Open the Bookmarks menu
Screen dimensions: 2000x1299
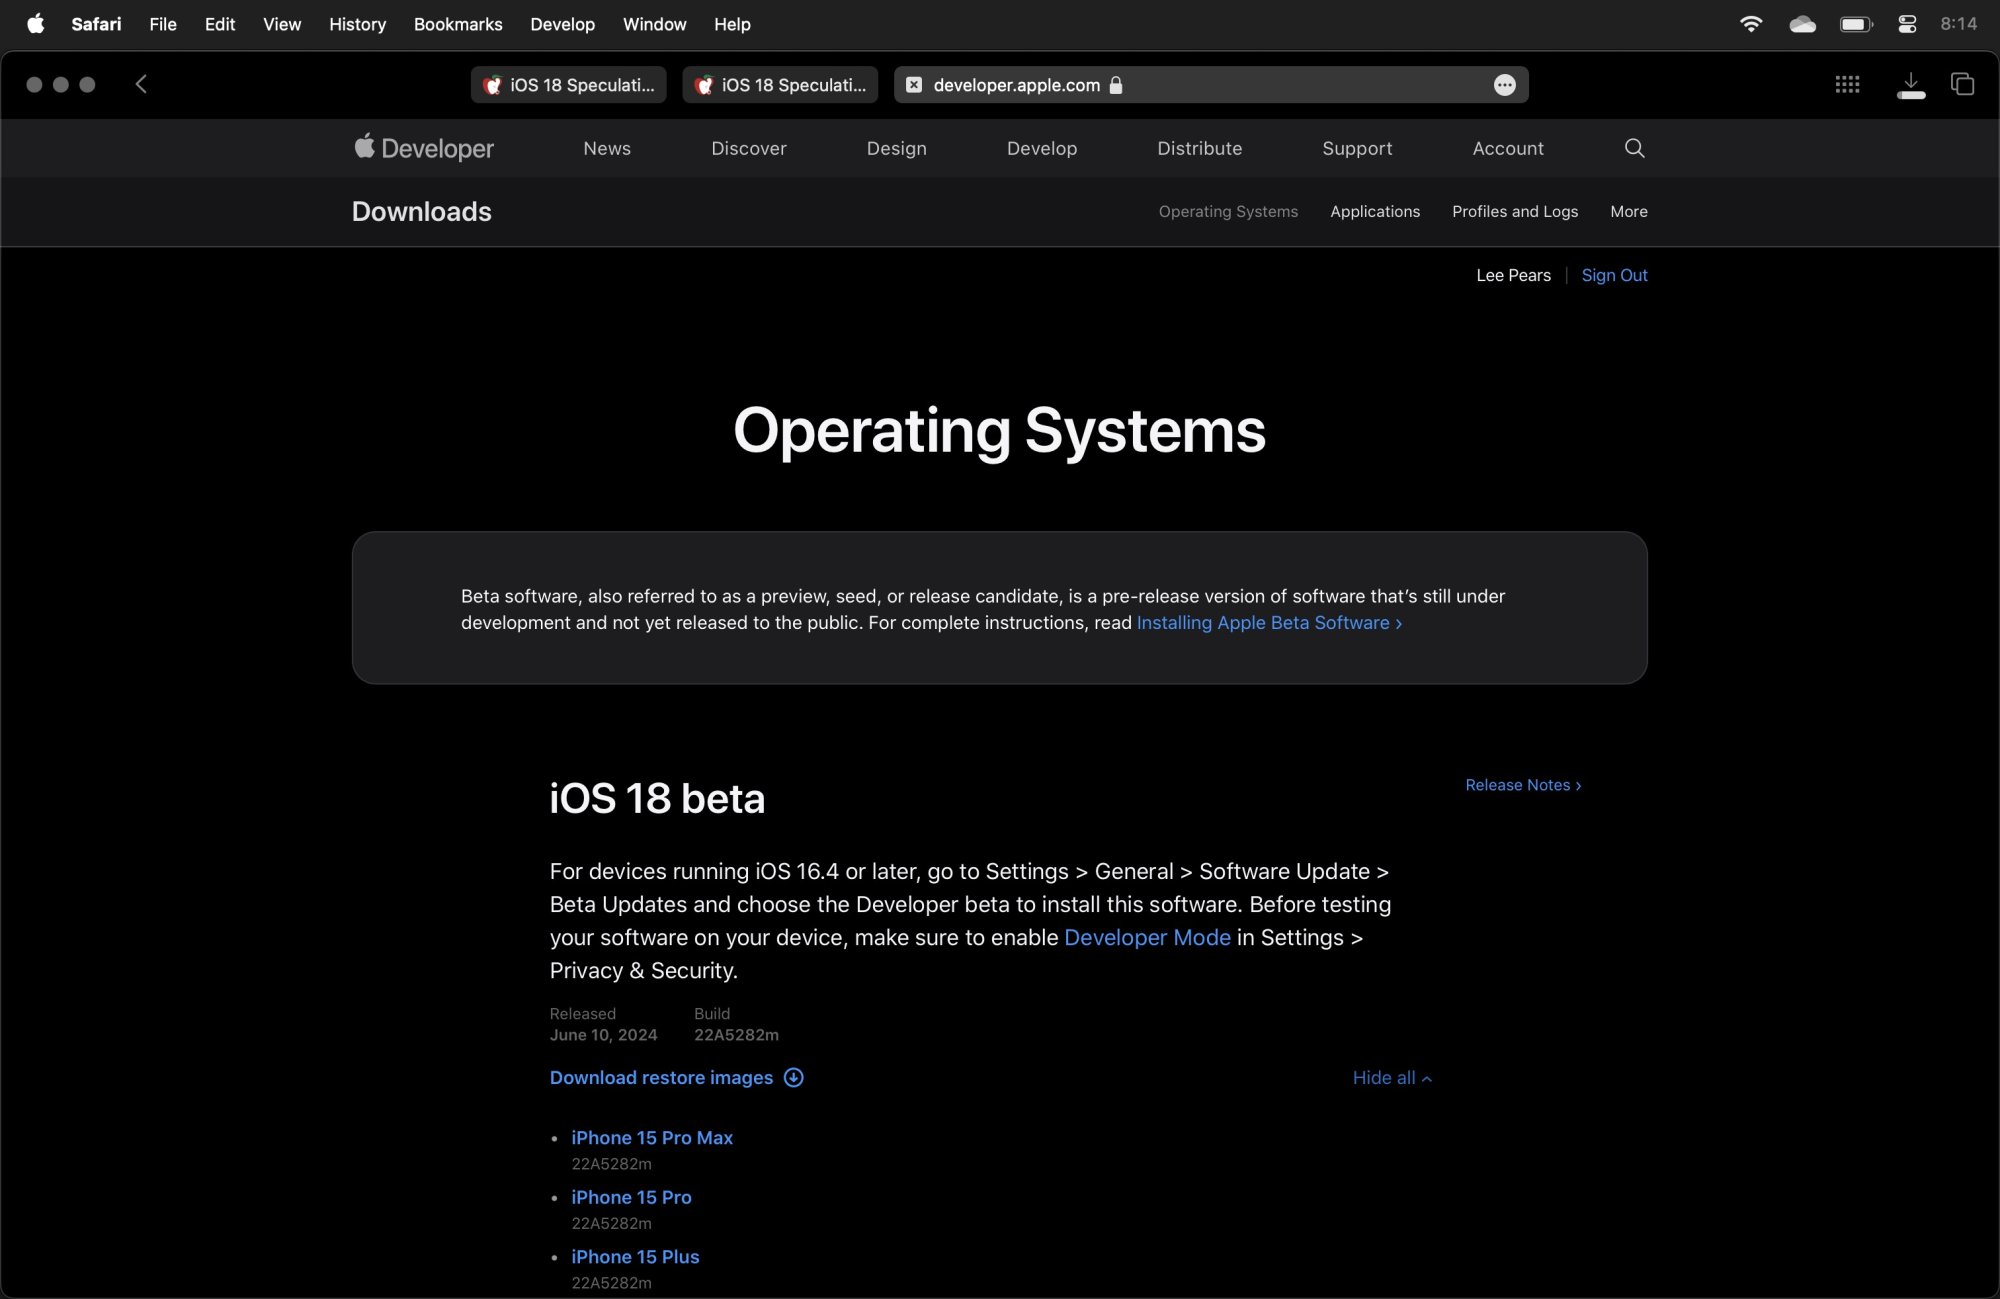point(458,24)
